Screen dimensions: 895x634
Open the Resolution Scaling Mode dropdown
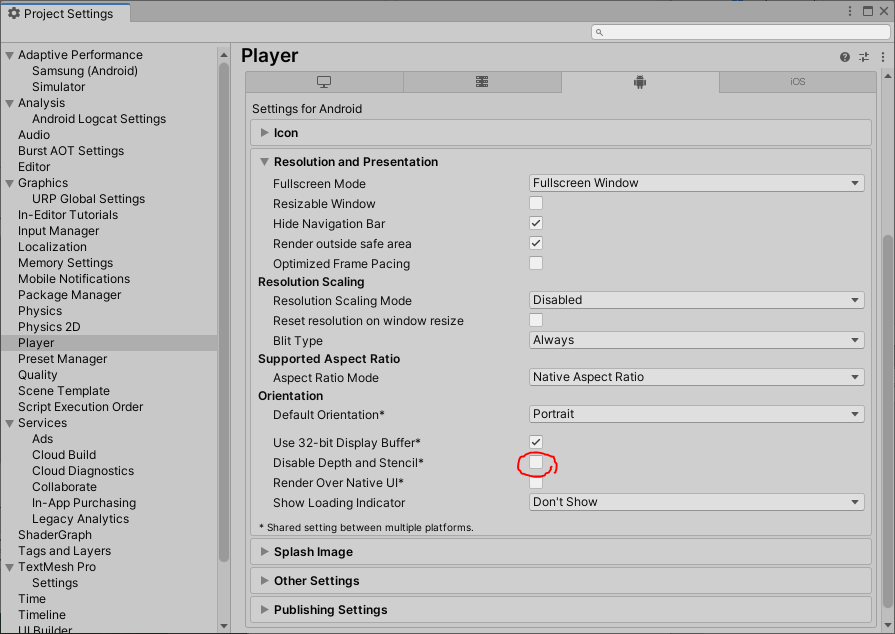(696, 300)
